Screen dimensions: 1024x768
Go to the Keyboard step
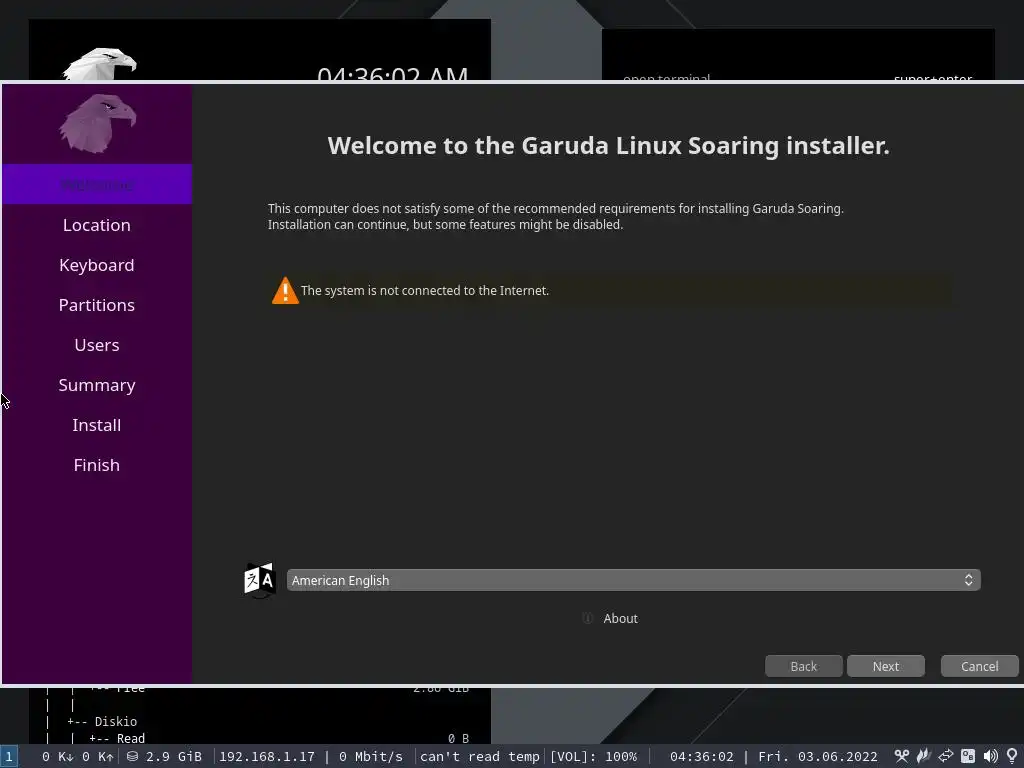(x=97, y=265)
